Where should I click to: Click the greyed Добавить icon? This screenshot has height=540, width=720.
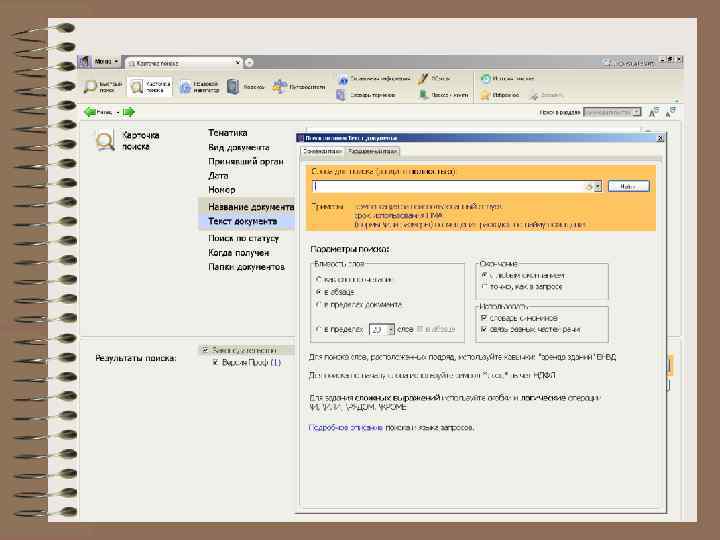534,95
